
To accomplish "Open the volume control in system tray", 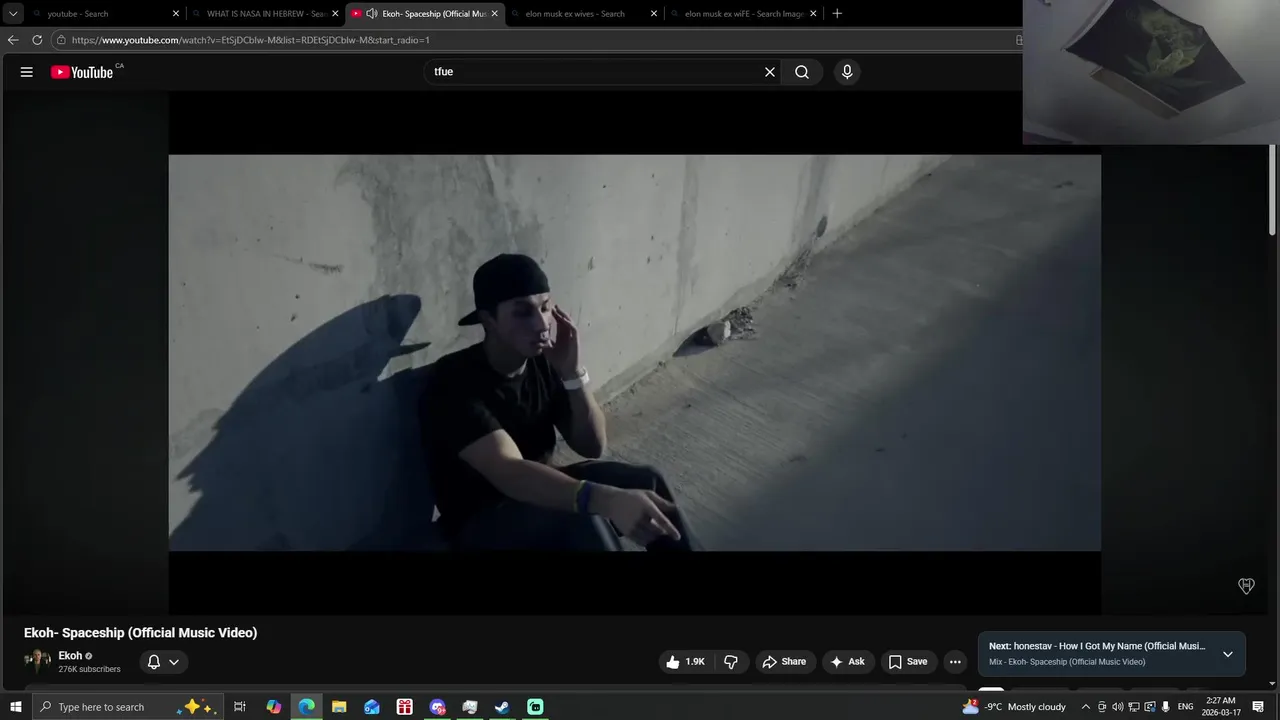I will 1118,707.
